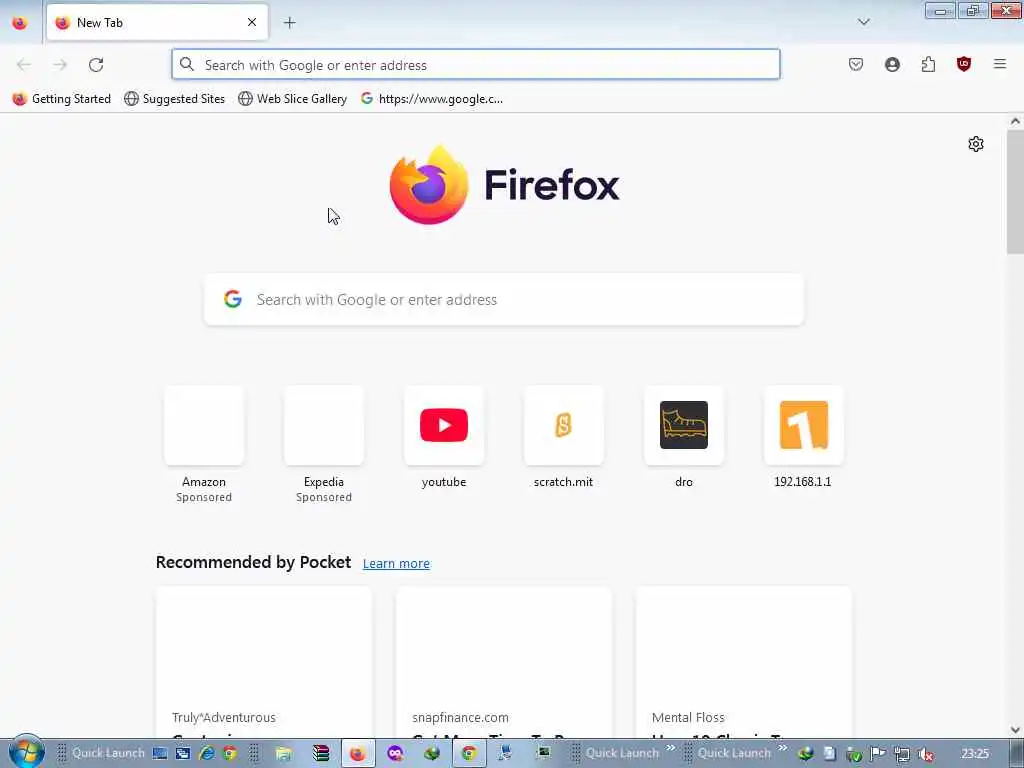Click the page vertical scrollbar thumb
This screenshot has height=768, width=1024.
pyautogui.click(x=1015, y=192)
